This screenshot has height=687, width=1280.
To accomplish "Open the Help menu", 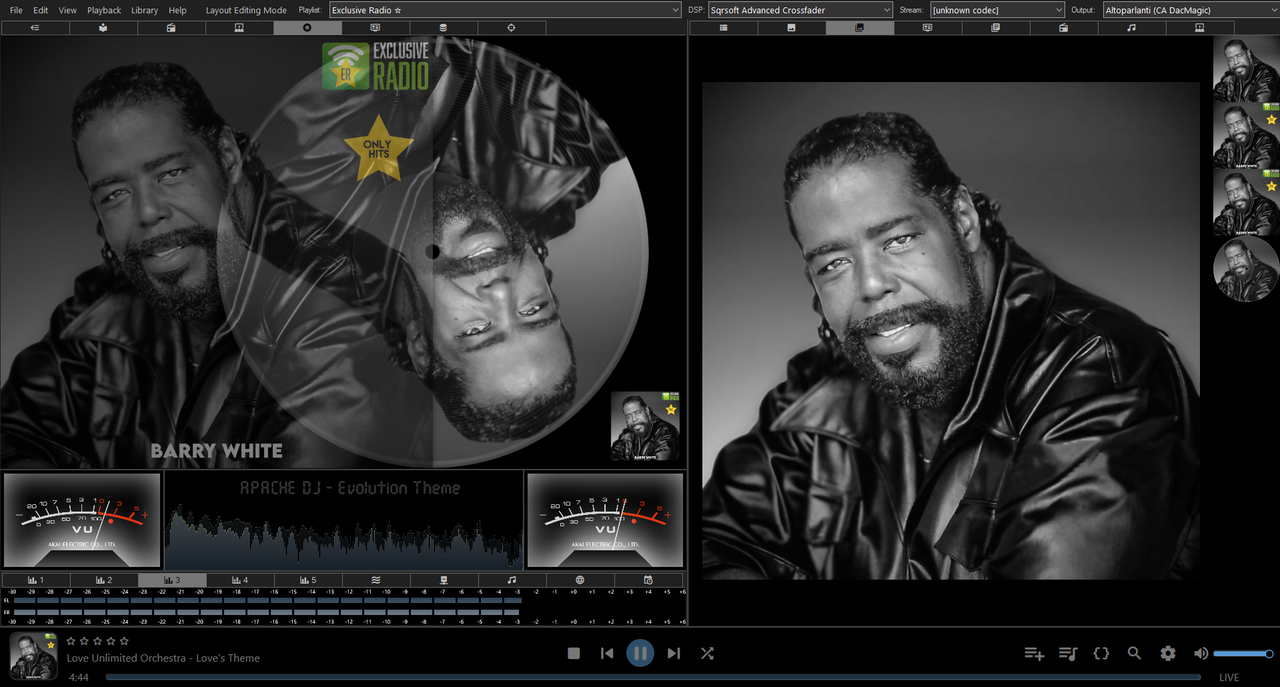I will point(177,10).
